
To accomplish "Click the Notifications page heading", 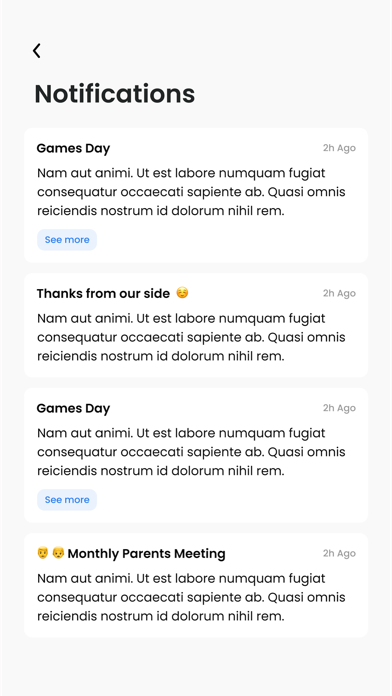I will pyautogui.click(x=115, y=94).
